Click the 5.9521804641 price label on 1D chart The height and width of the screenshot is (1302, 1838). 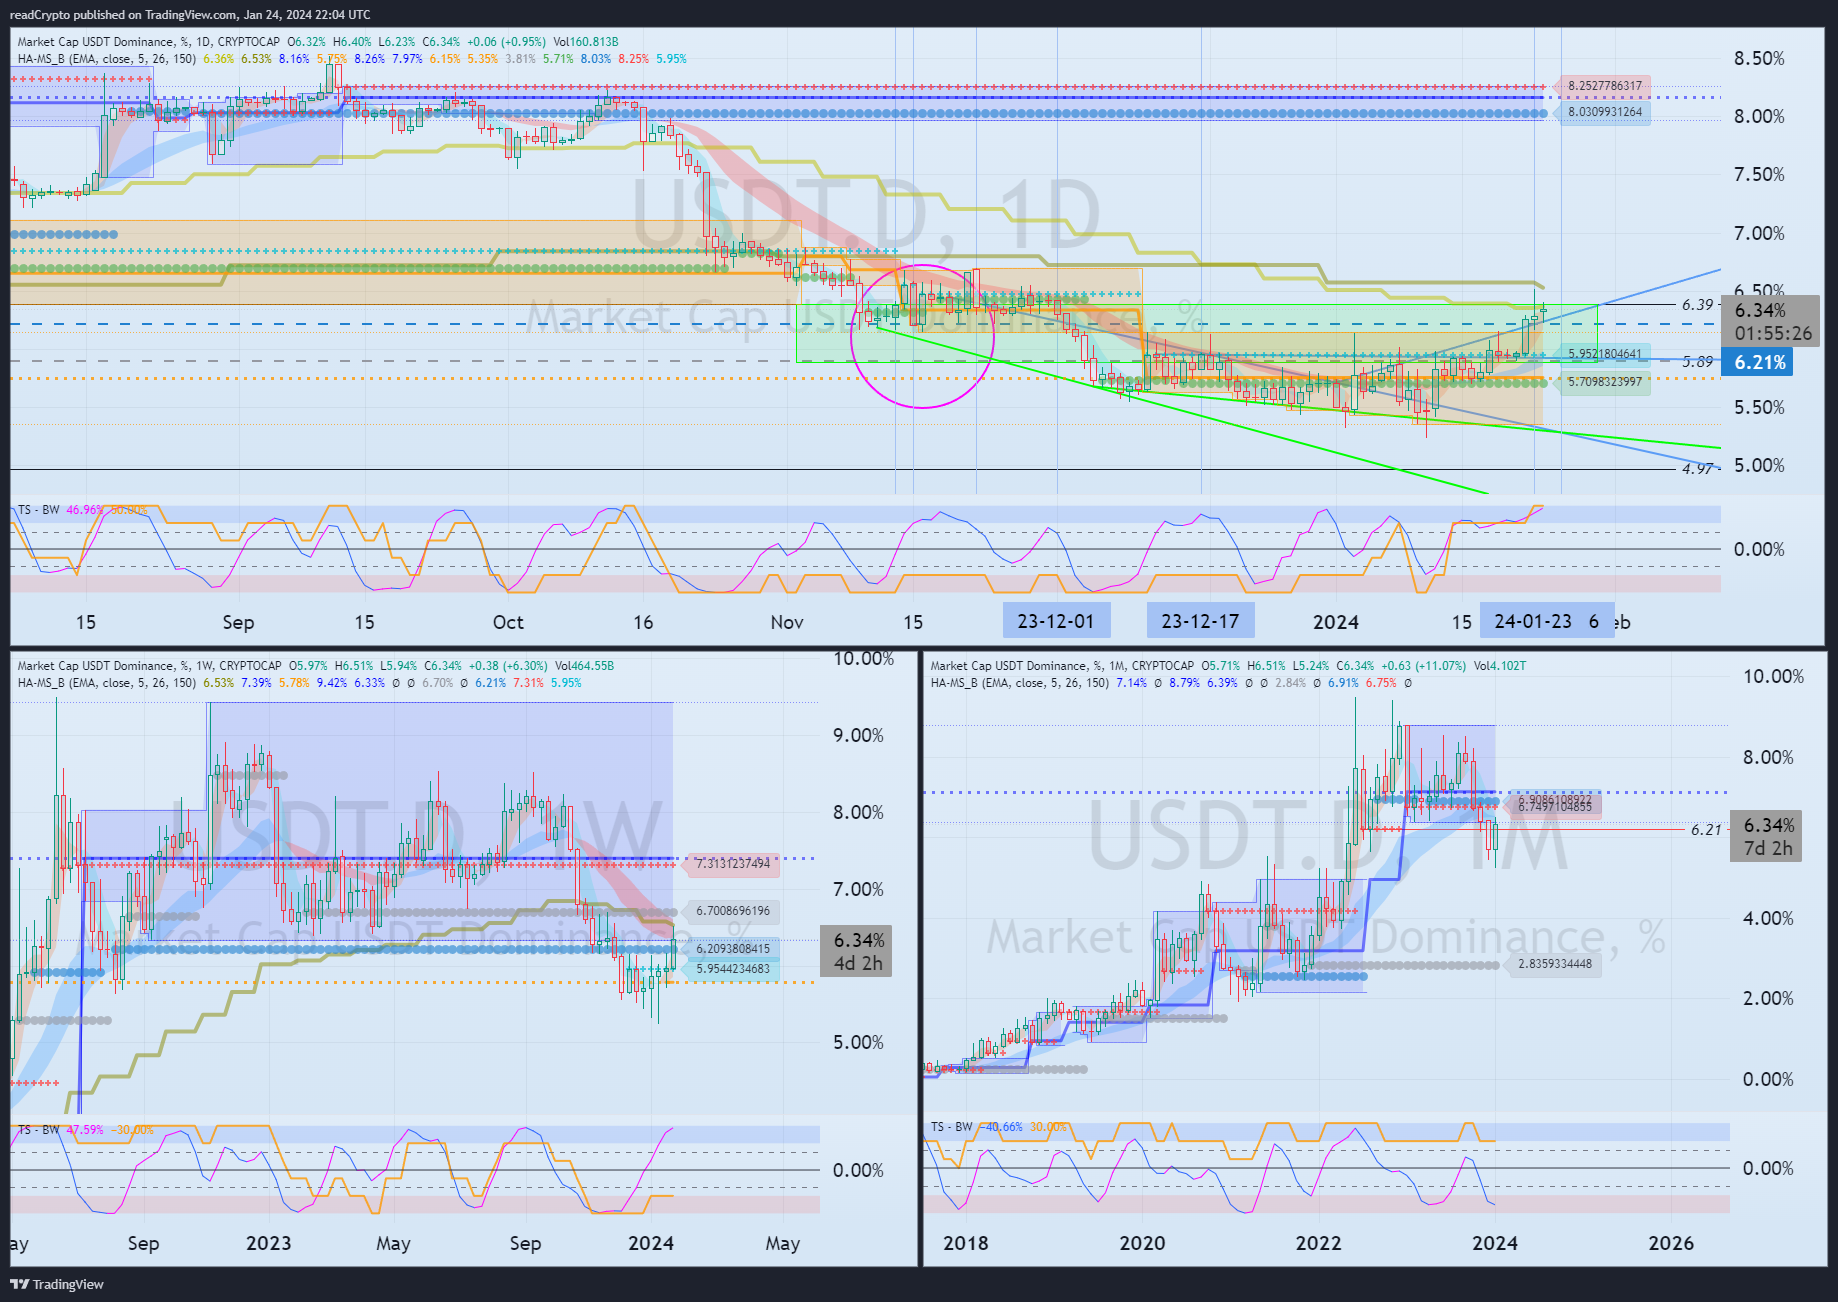(1603, 354)
